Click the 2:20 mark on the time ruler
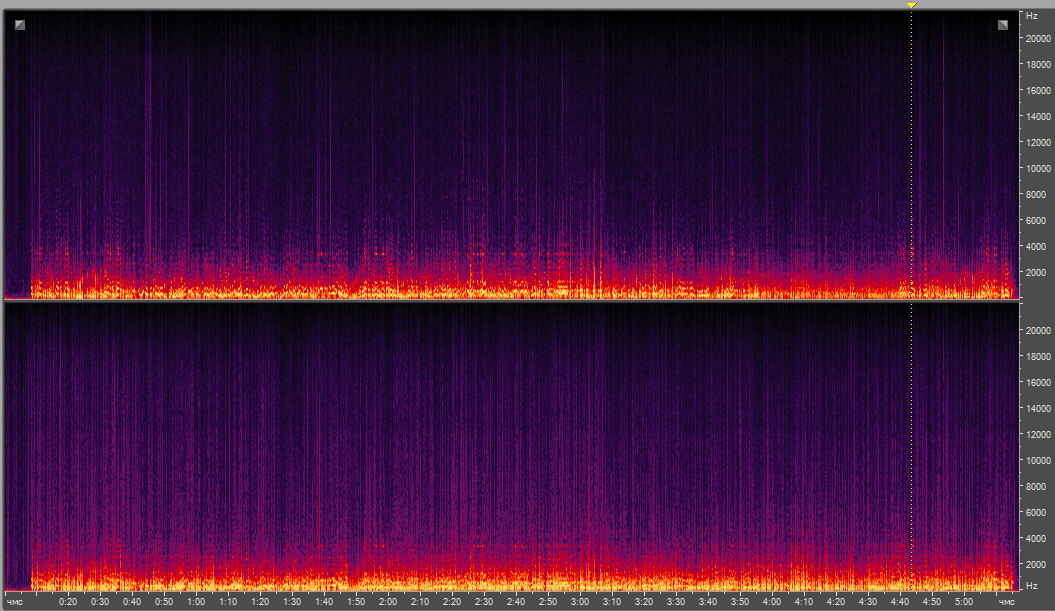 click(x=451, y=602)
